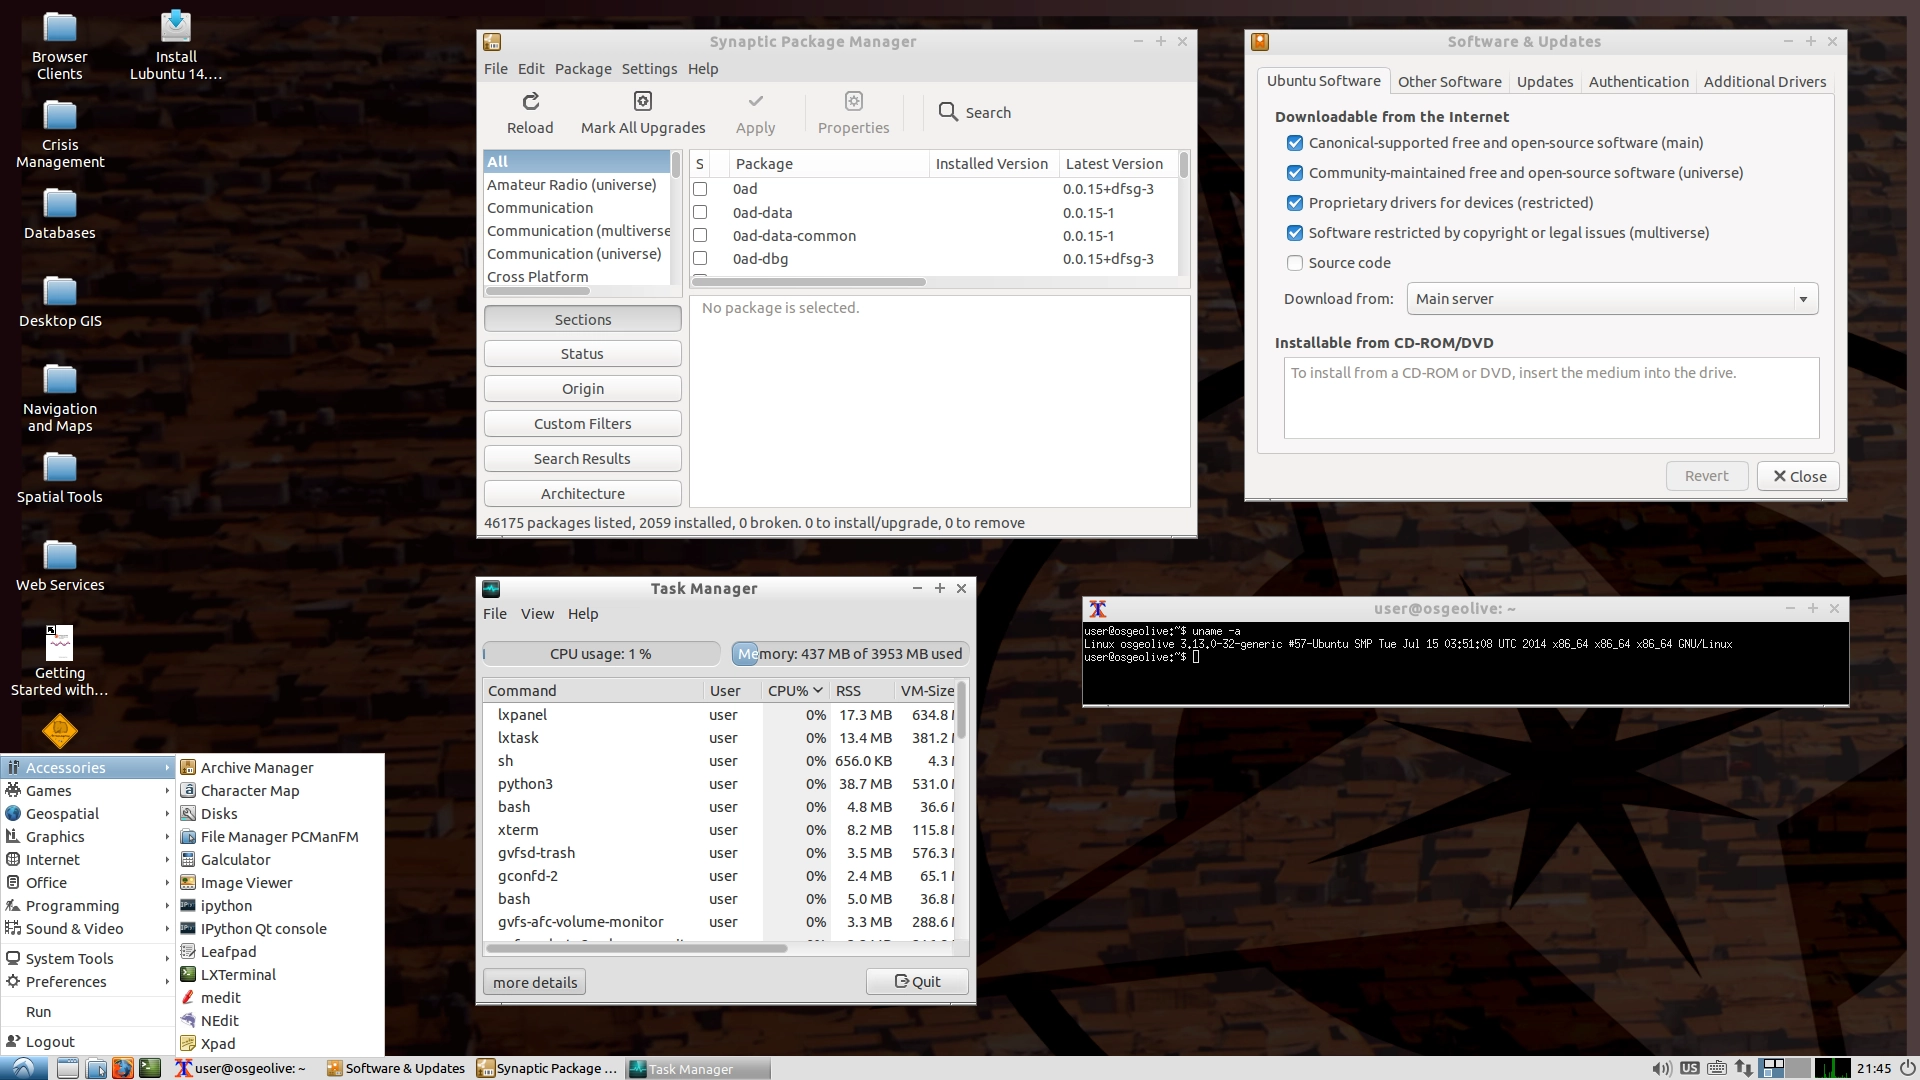Click power button in panel corner

click(1907, 1068)
